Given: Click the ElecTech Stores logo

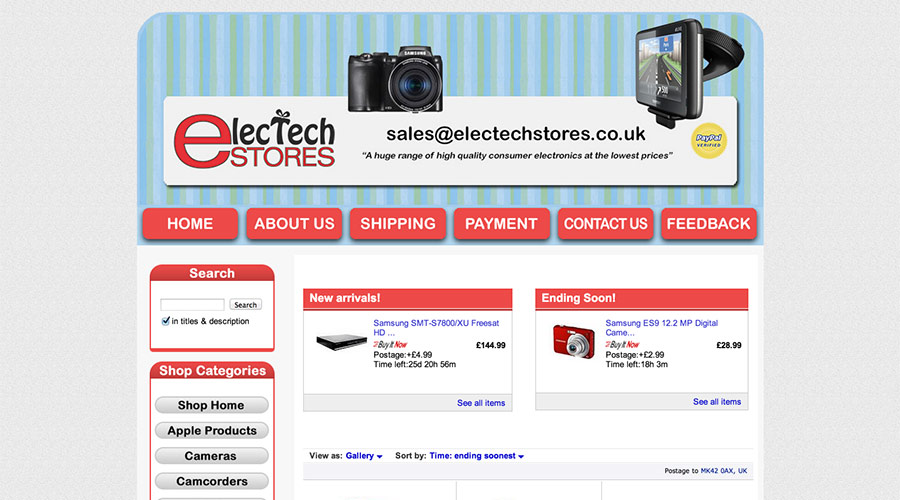Looking at the screenshot, I should click(254, 139).
